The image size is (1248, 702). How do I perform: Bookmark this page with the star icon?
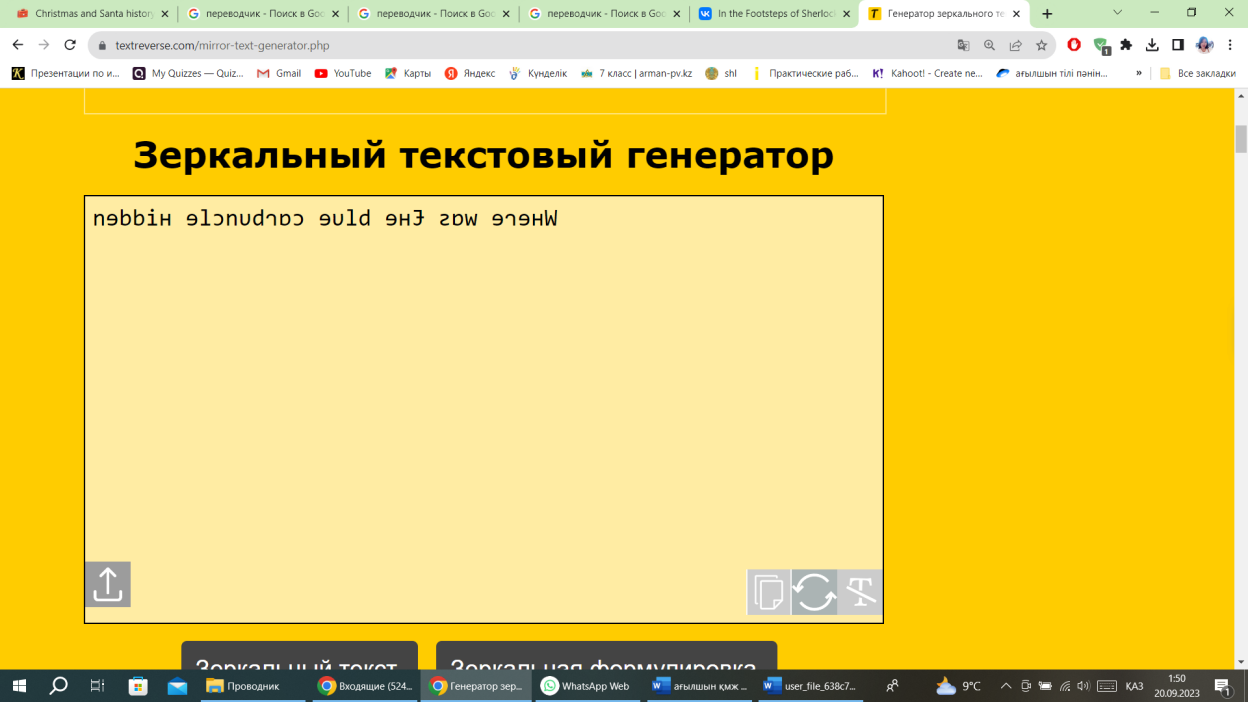coord(1041,45)
